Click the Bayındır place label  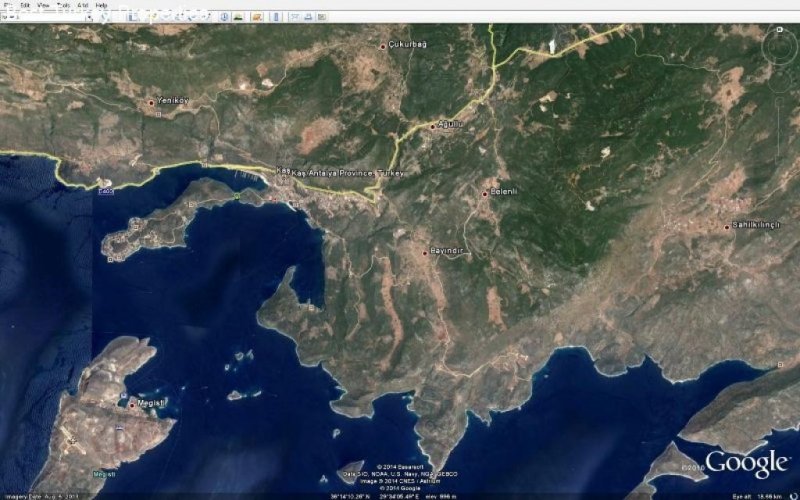(x=446, y=251)
